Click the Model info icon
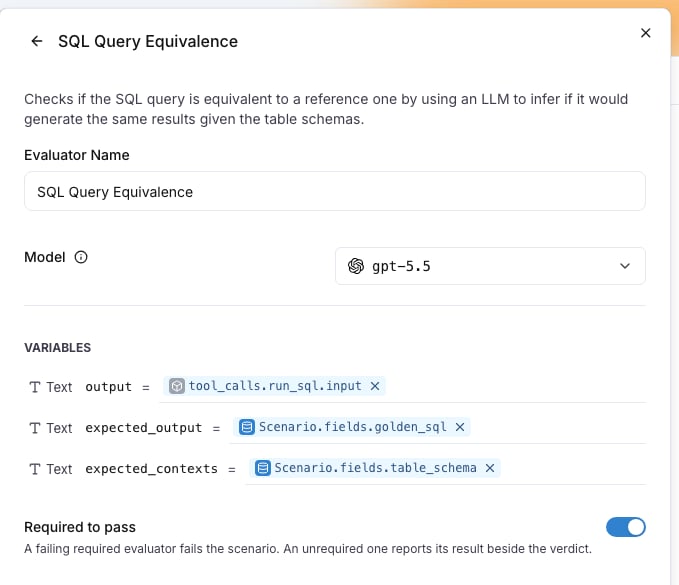This screenshot has height=585, width=679. point(81,257)
